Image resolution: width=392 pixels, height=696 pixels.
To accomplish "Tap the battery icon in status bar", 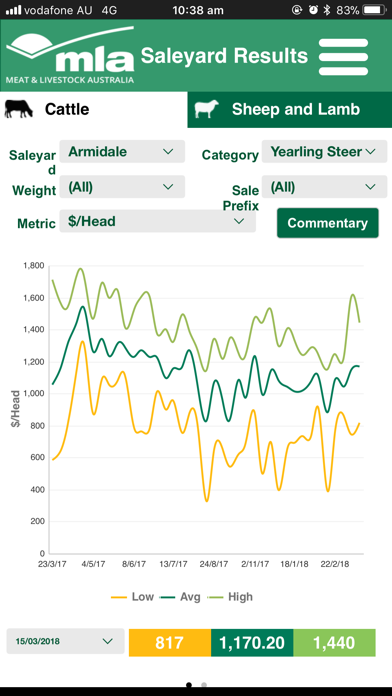I will 375,10.
